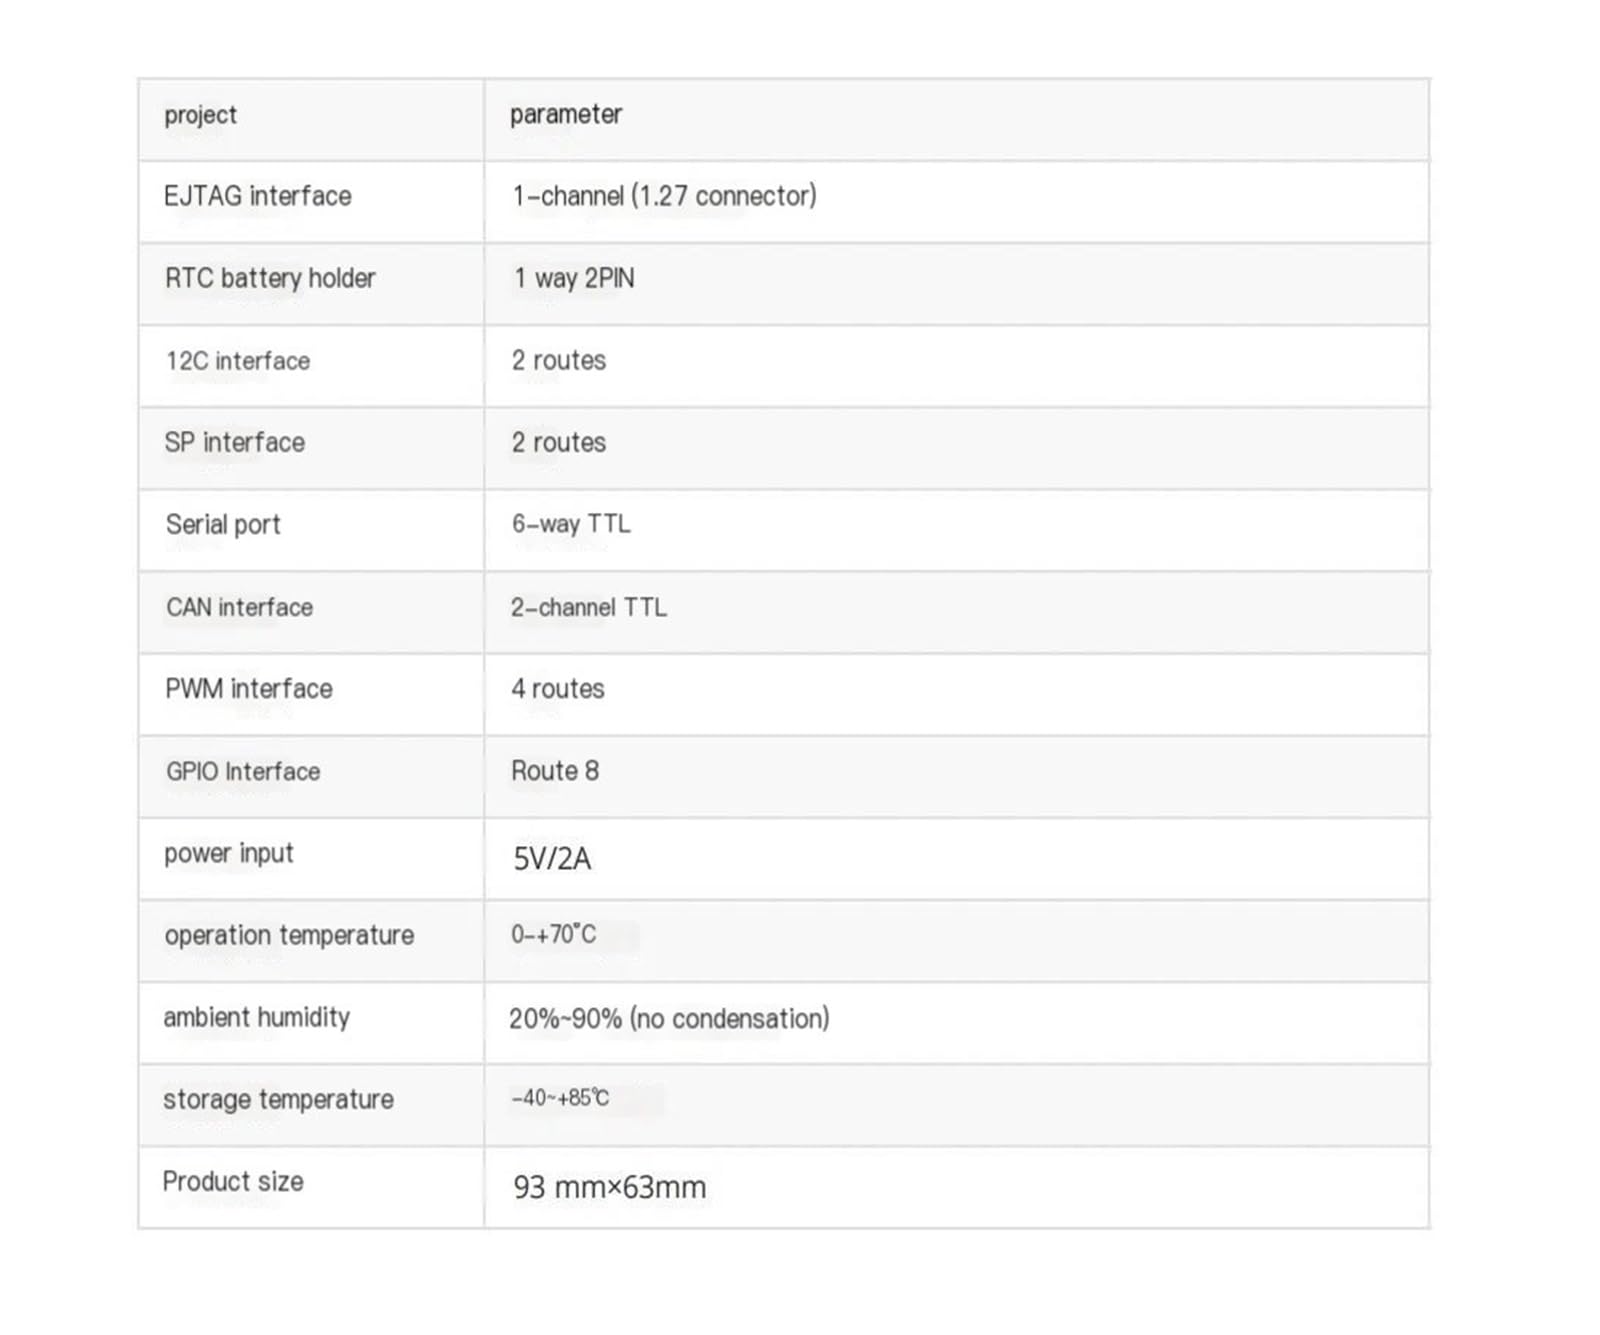Select the PWM interface label
This screenshot has width=1600, height=1335.
click(x=249, y=689)
